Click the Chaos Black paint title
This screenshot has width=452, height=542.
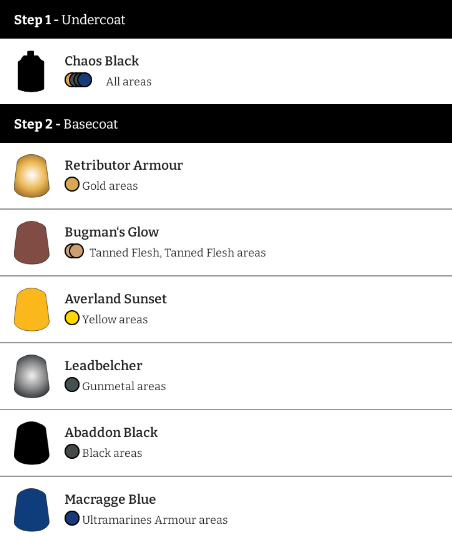coord(102,61)
